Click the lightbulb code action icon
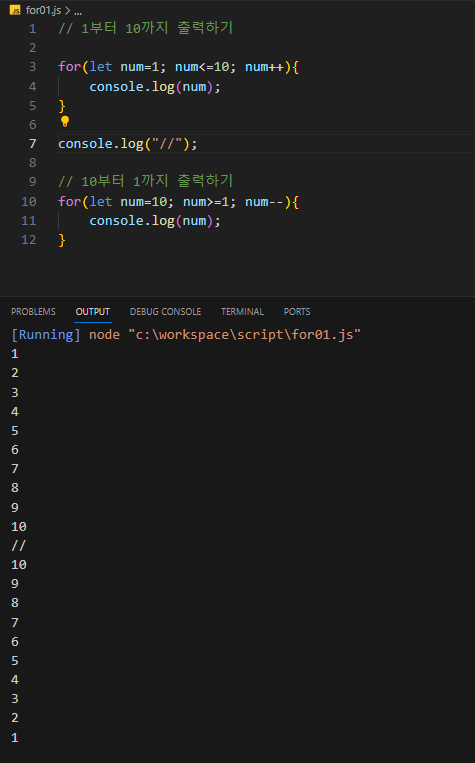Screen dimensions: 475x763 [x=65, y=121]
